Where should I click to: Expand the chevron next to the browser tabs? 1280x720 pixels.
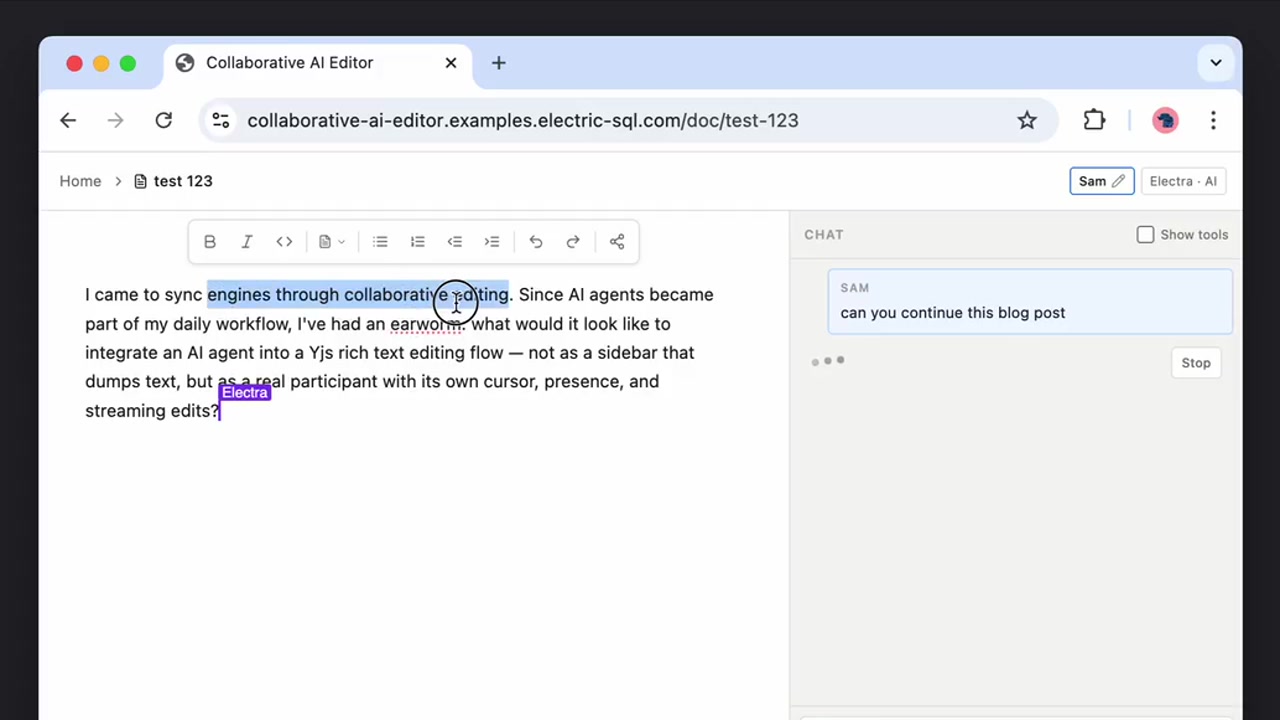click(1216, 62)
